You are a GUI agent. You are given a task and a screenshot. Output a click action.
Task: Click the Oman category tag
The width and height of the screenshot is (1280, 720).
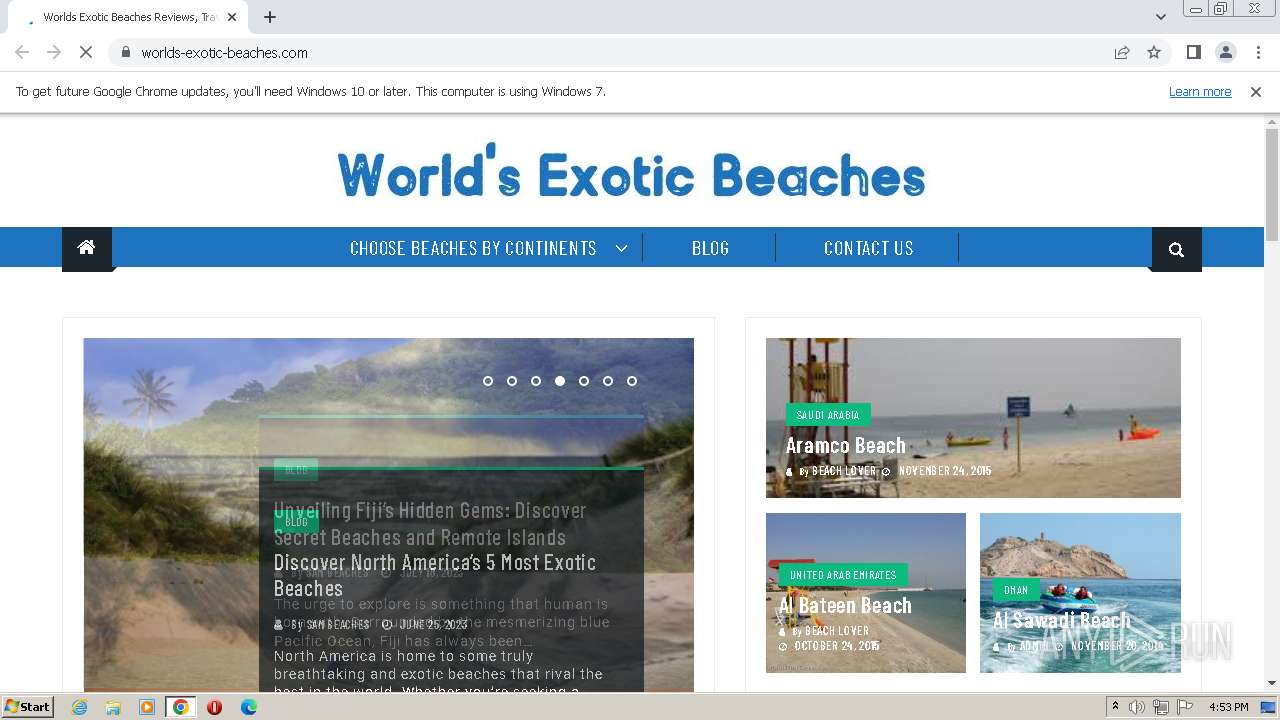(x=1016, y=590)
